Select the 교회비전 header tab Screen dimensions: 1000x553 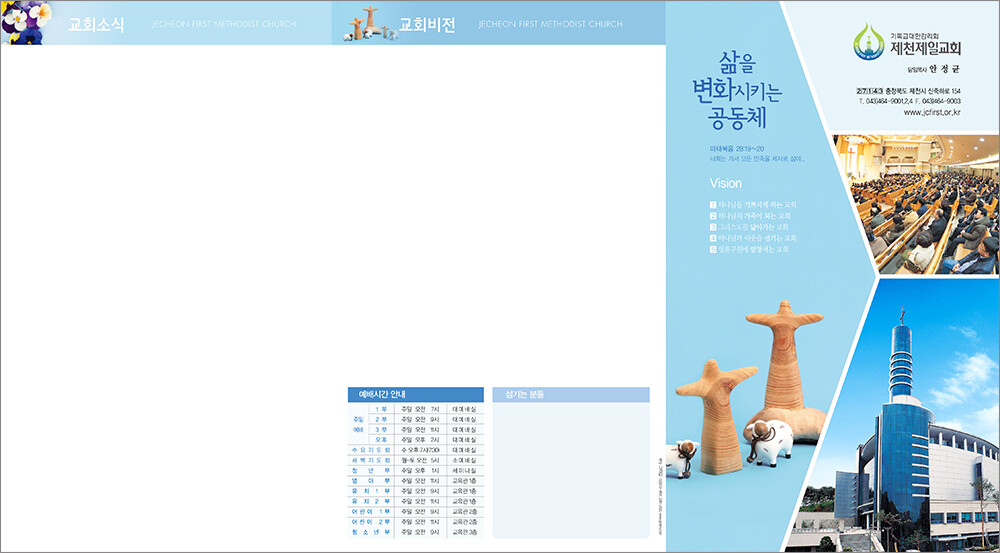click(x=427, y=24)
